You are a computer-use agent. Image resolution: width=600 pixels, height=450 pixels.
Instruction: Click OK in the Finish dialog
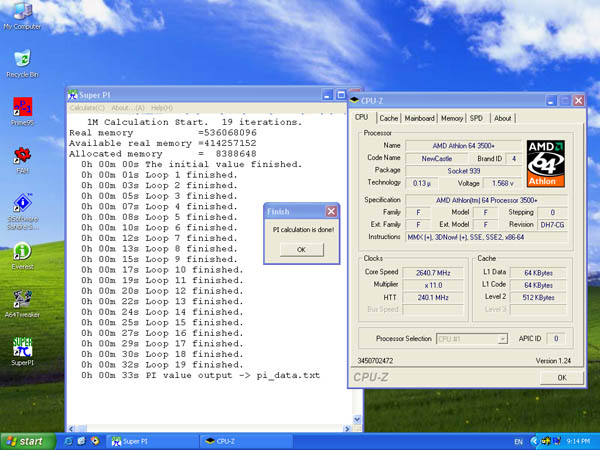coord(302,249)
